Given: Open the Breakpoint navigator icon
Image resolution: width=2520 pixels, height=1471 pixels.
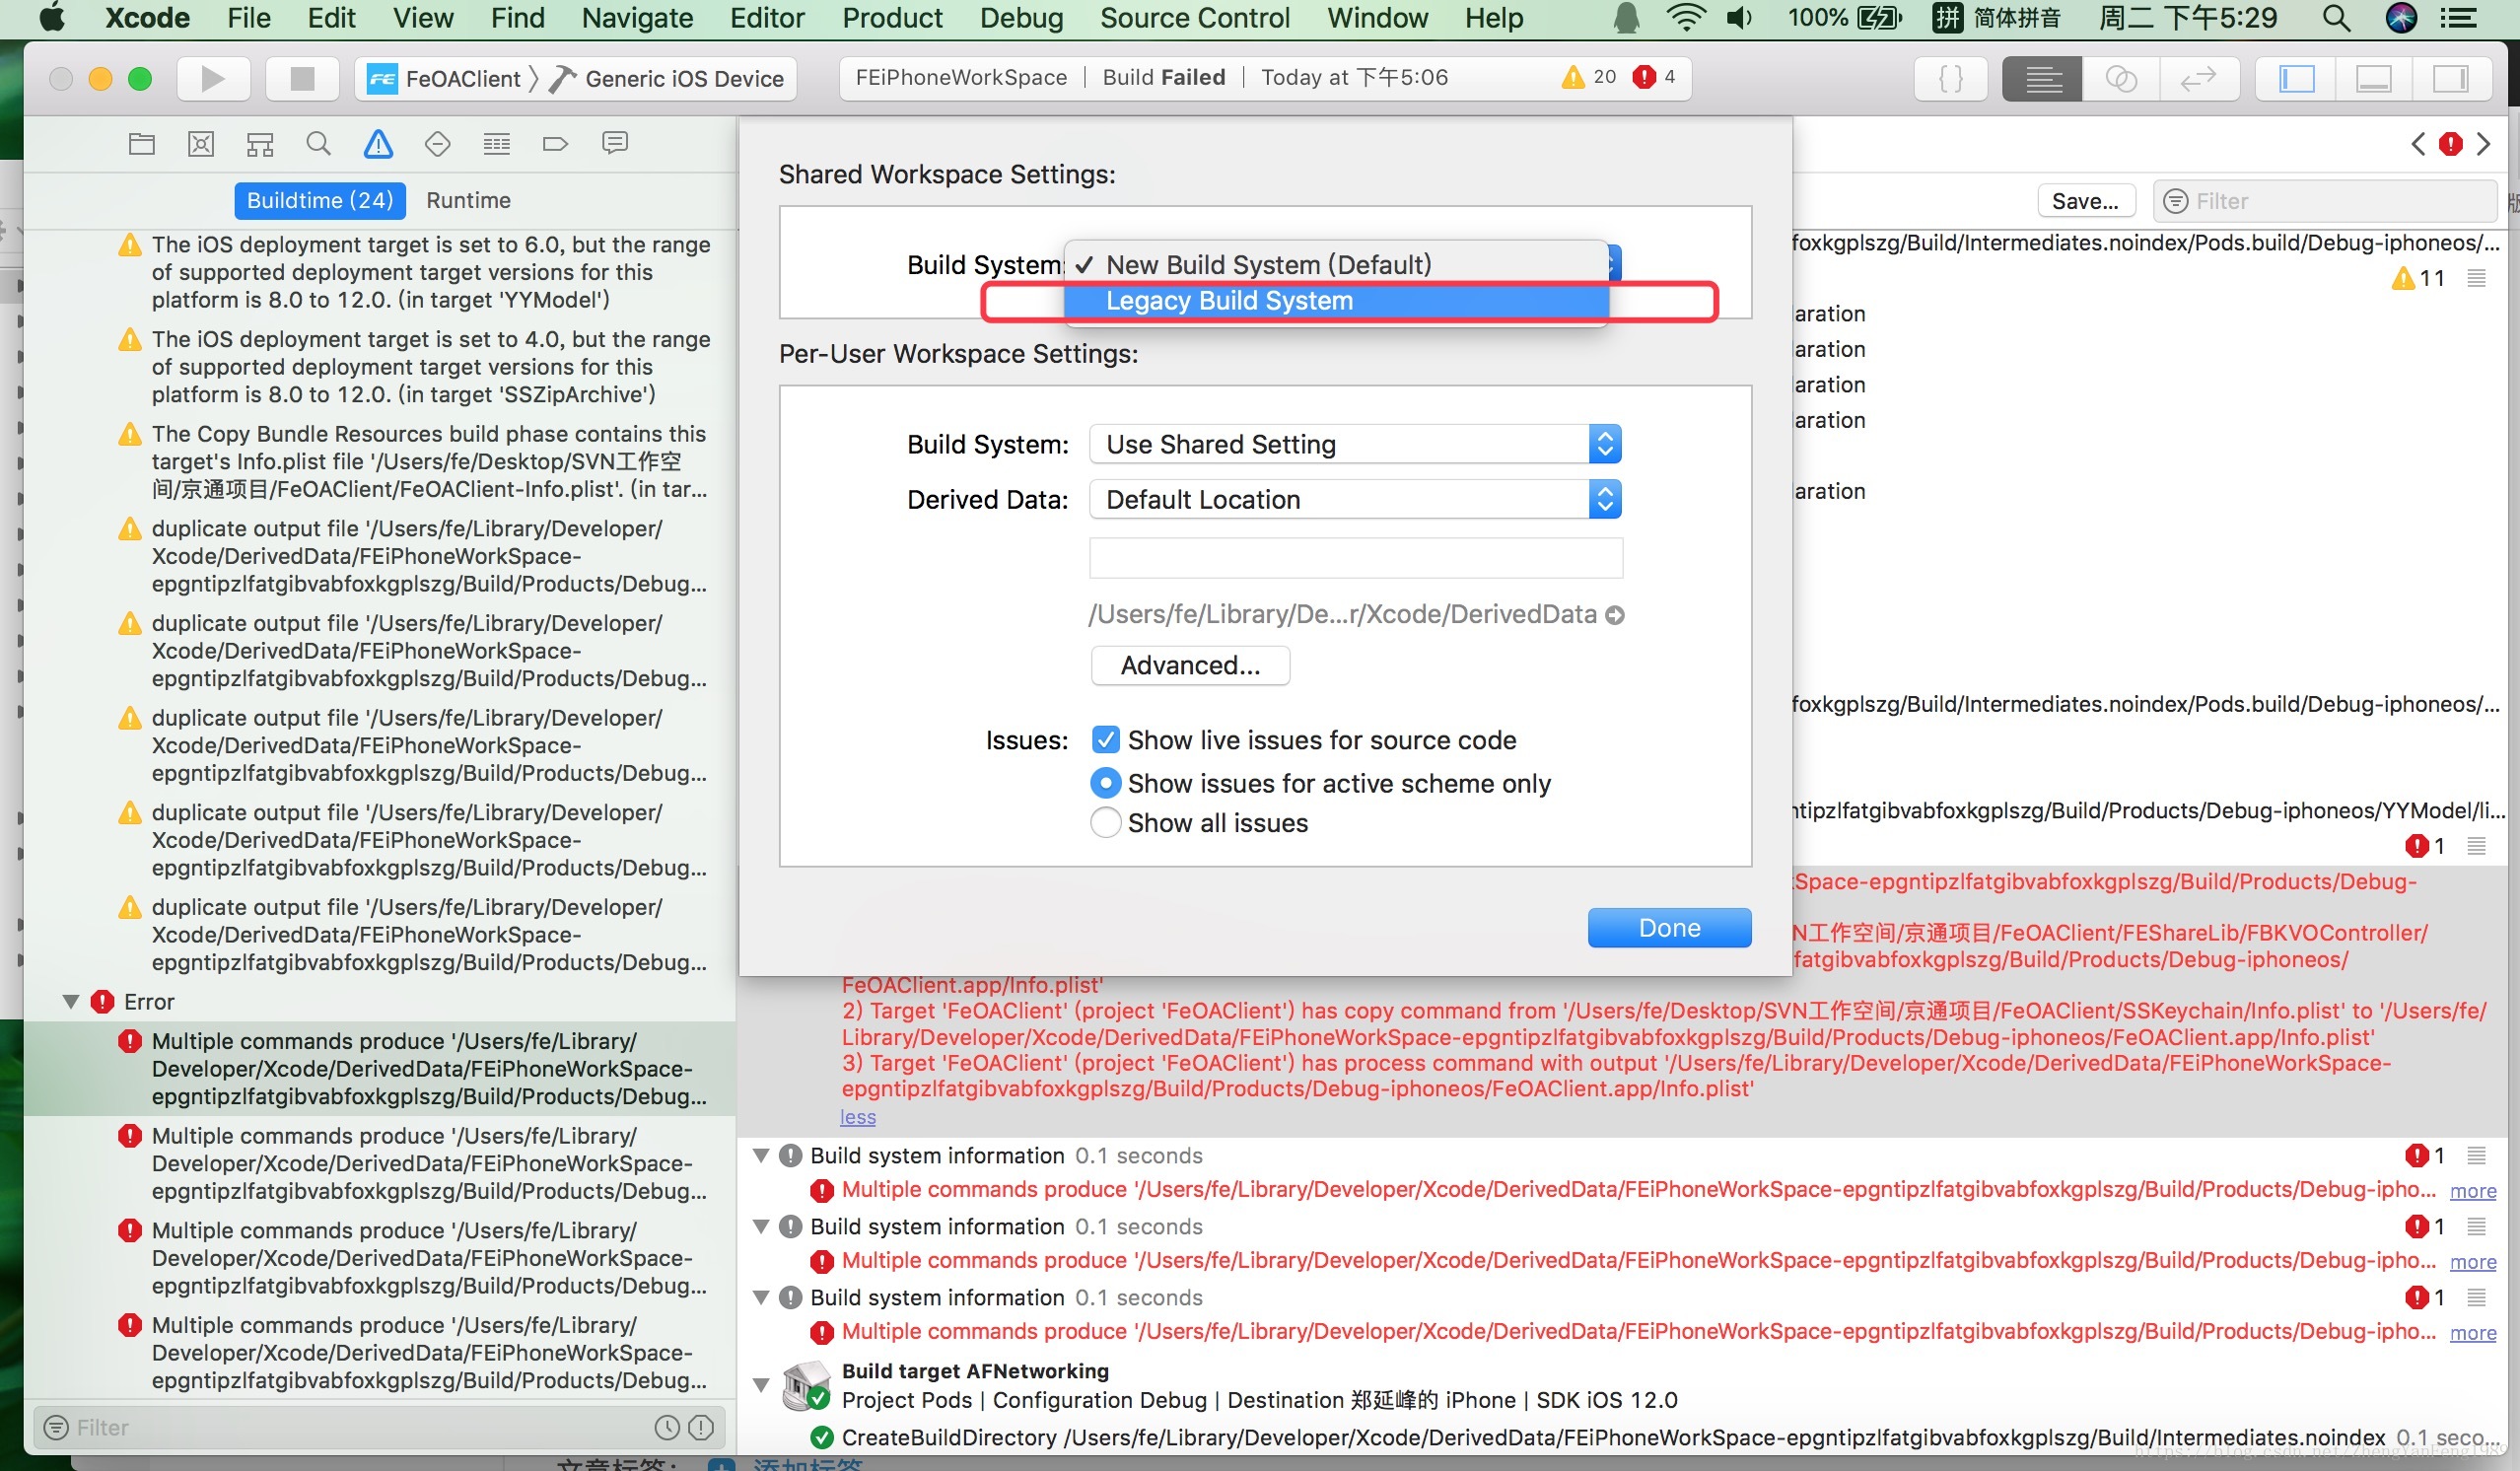Looking at the screenshot, I should tap(555, 144).
